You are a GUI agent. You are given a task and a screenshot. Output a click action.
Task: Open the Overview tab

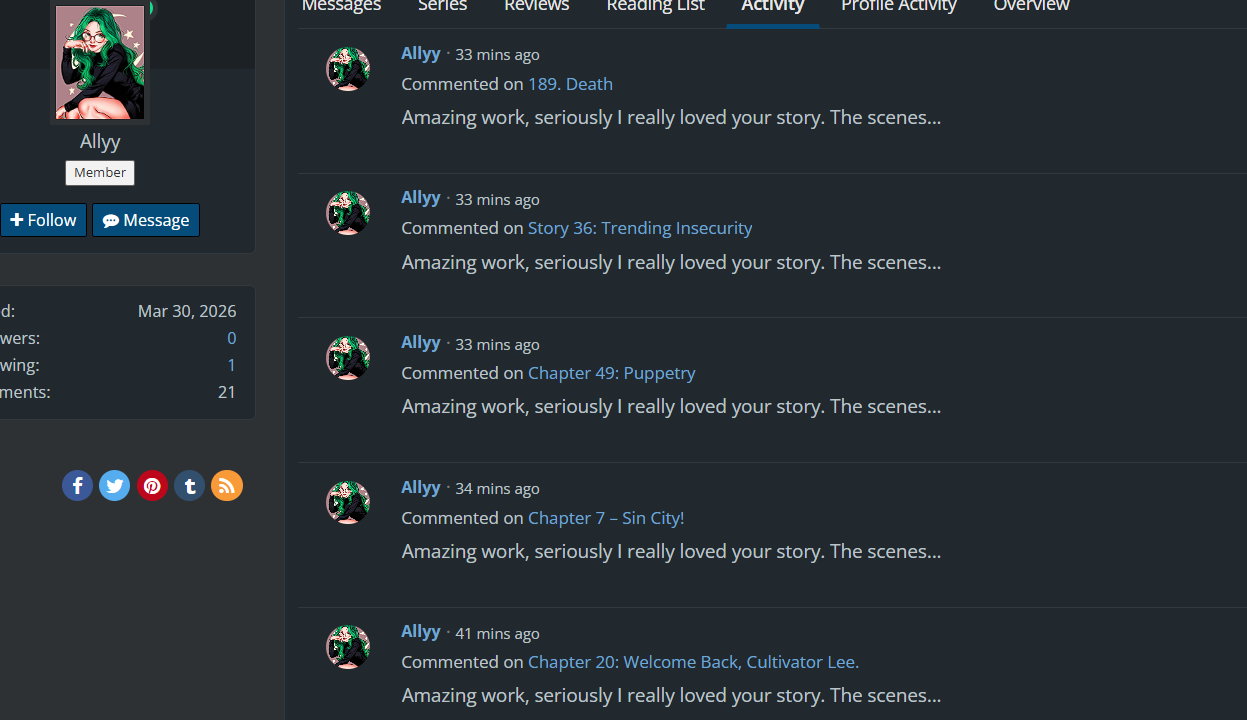1032,7
